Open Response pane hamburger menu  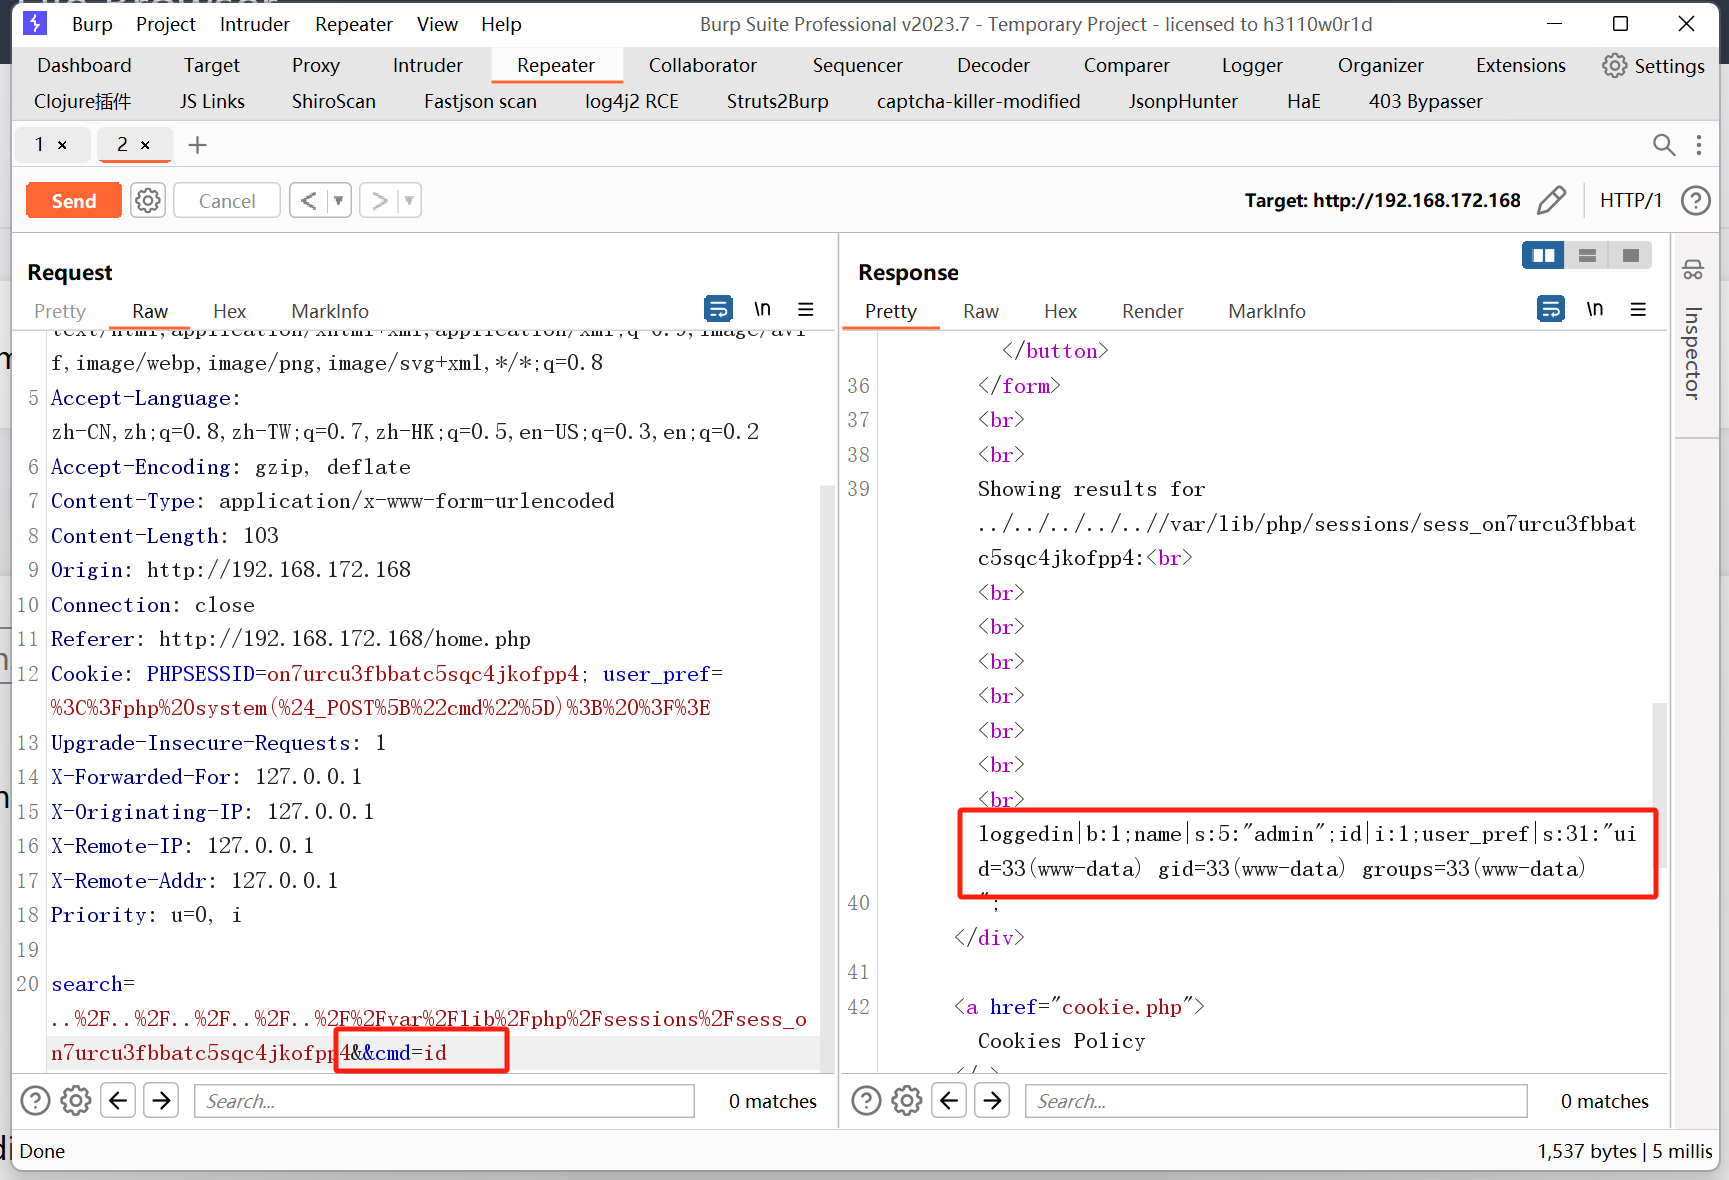tap(1638, 309)
